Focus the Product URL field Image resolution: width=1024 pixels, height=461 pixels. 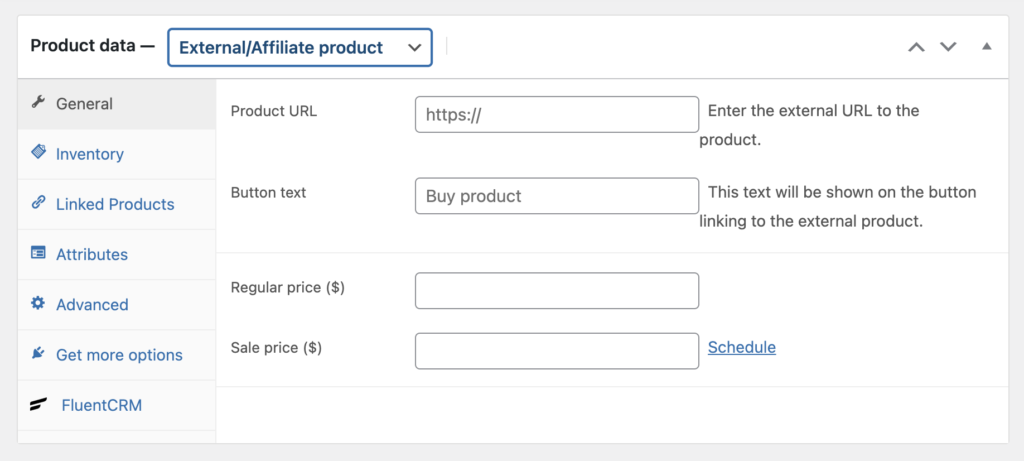557,115
